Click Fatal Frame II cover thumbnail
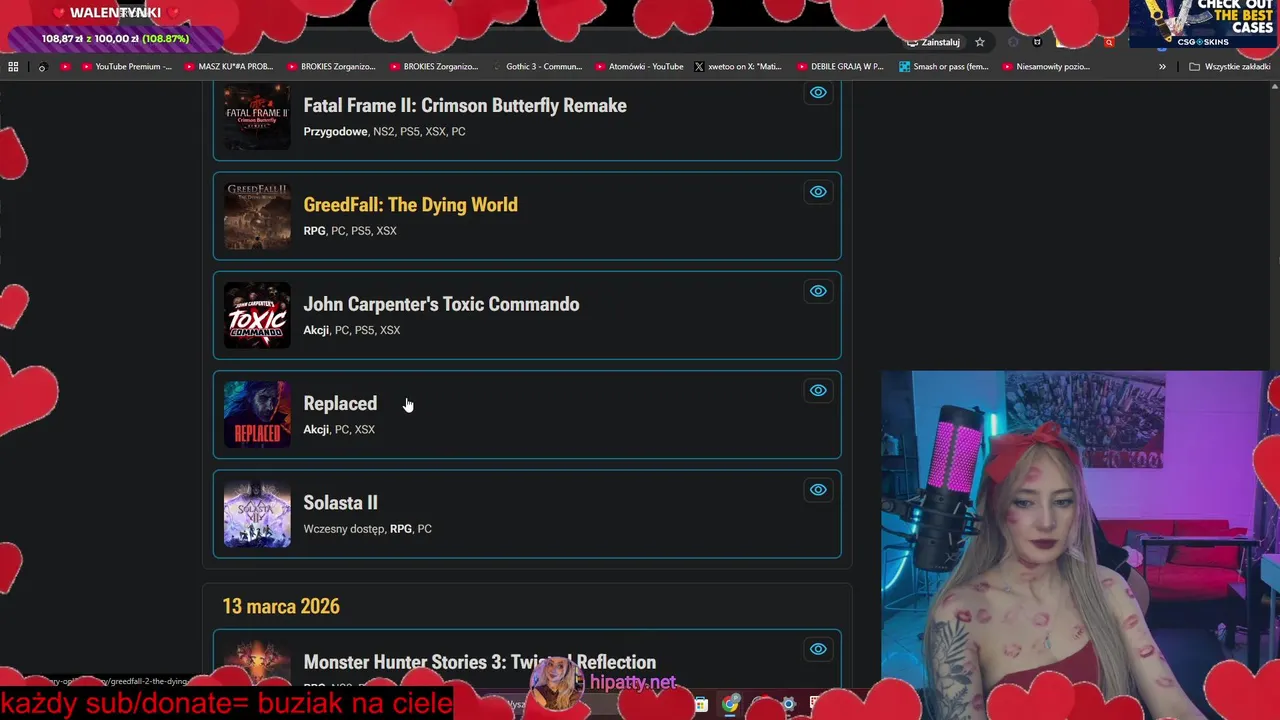 pyautogui.click(x=257, y=117)
